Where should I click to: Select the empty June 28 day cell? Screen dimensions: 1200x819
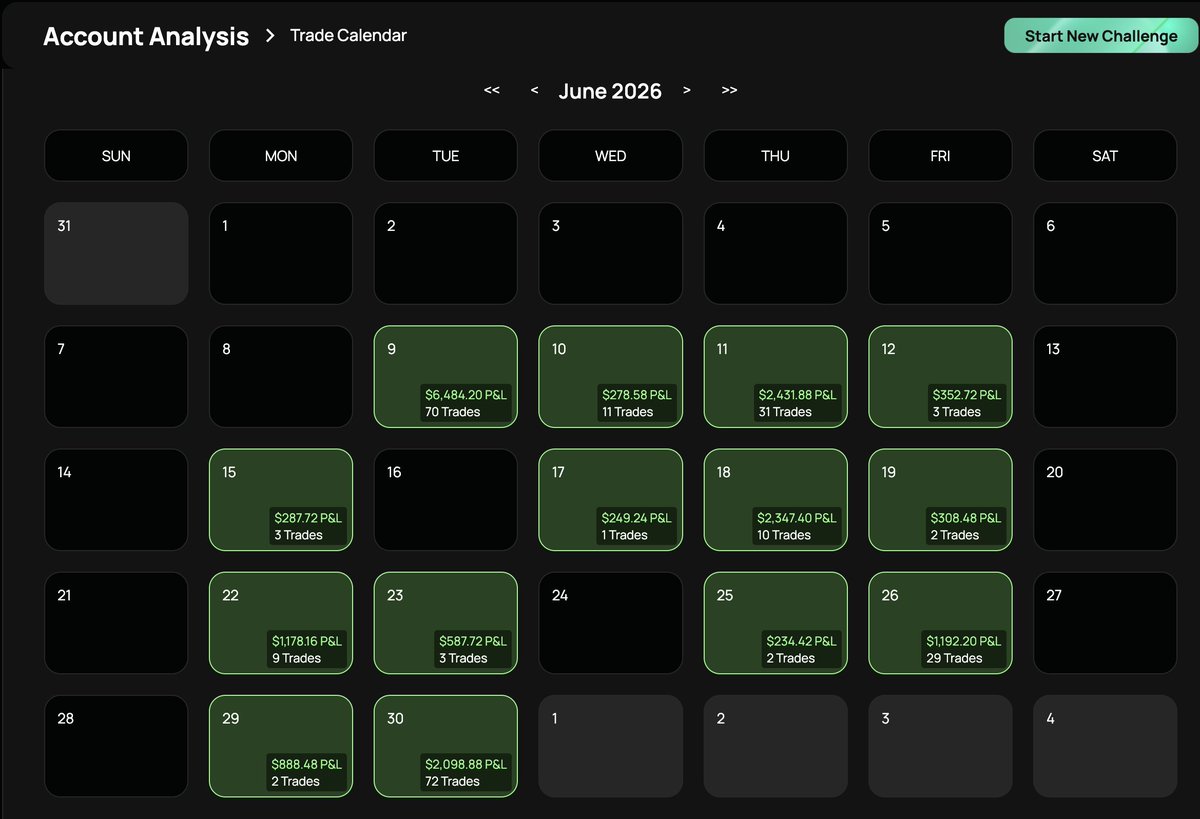tap(116, 746)
